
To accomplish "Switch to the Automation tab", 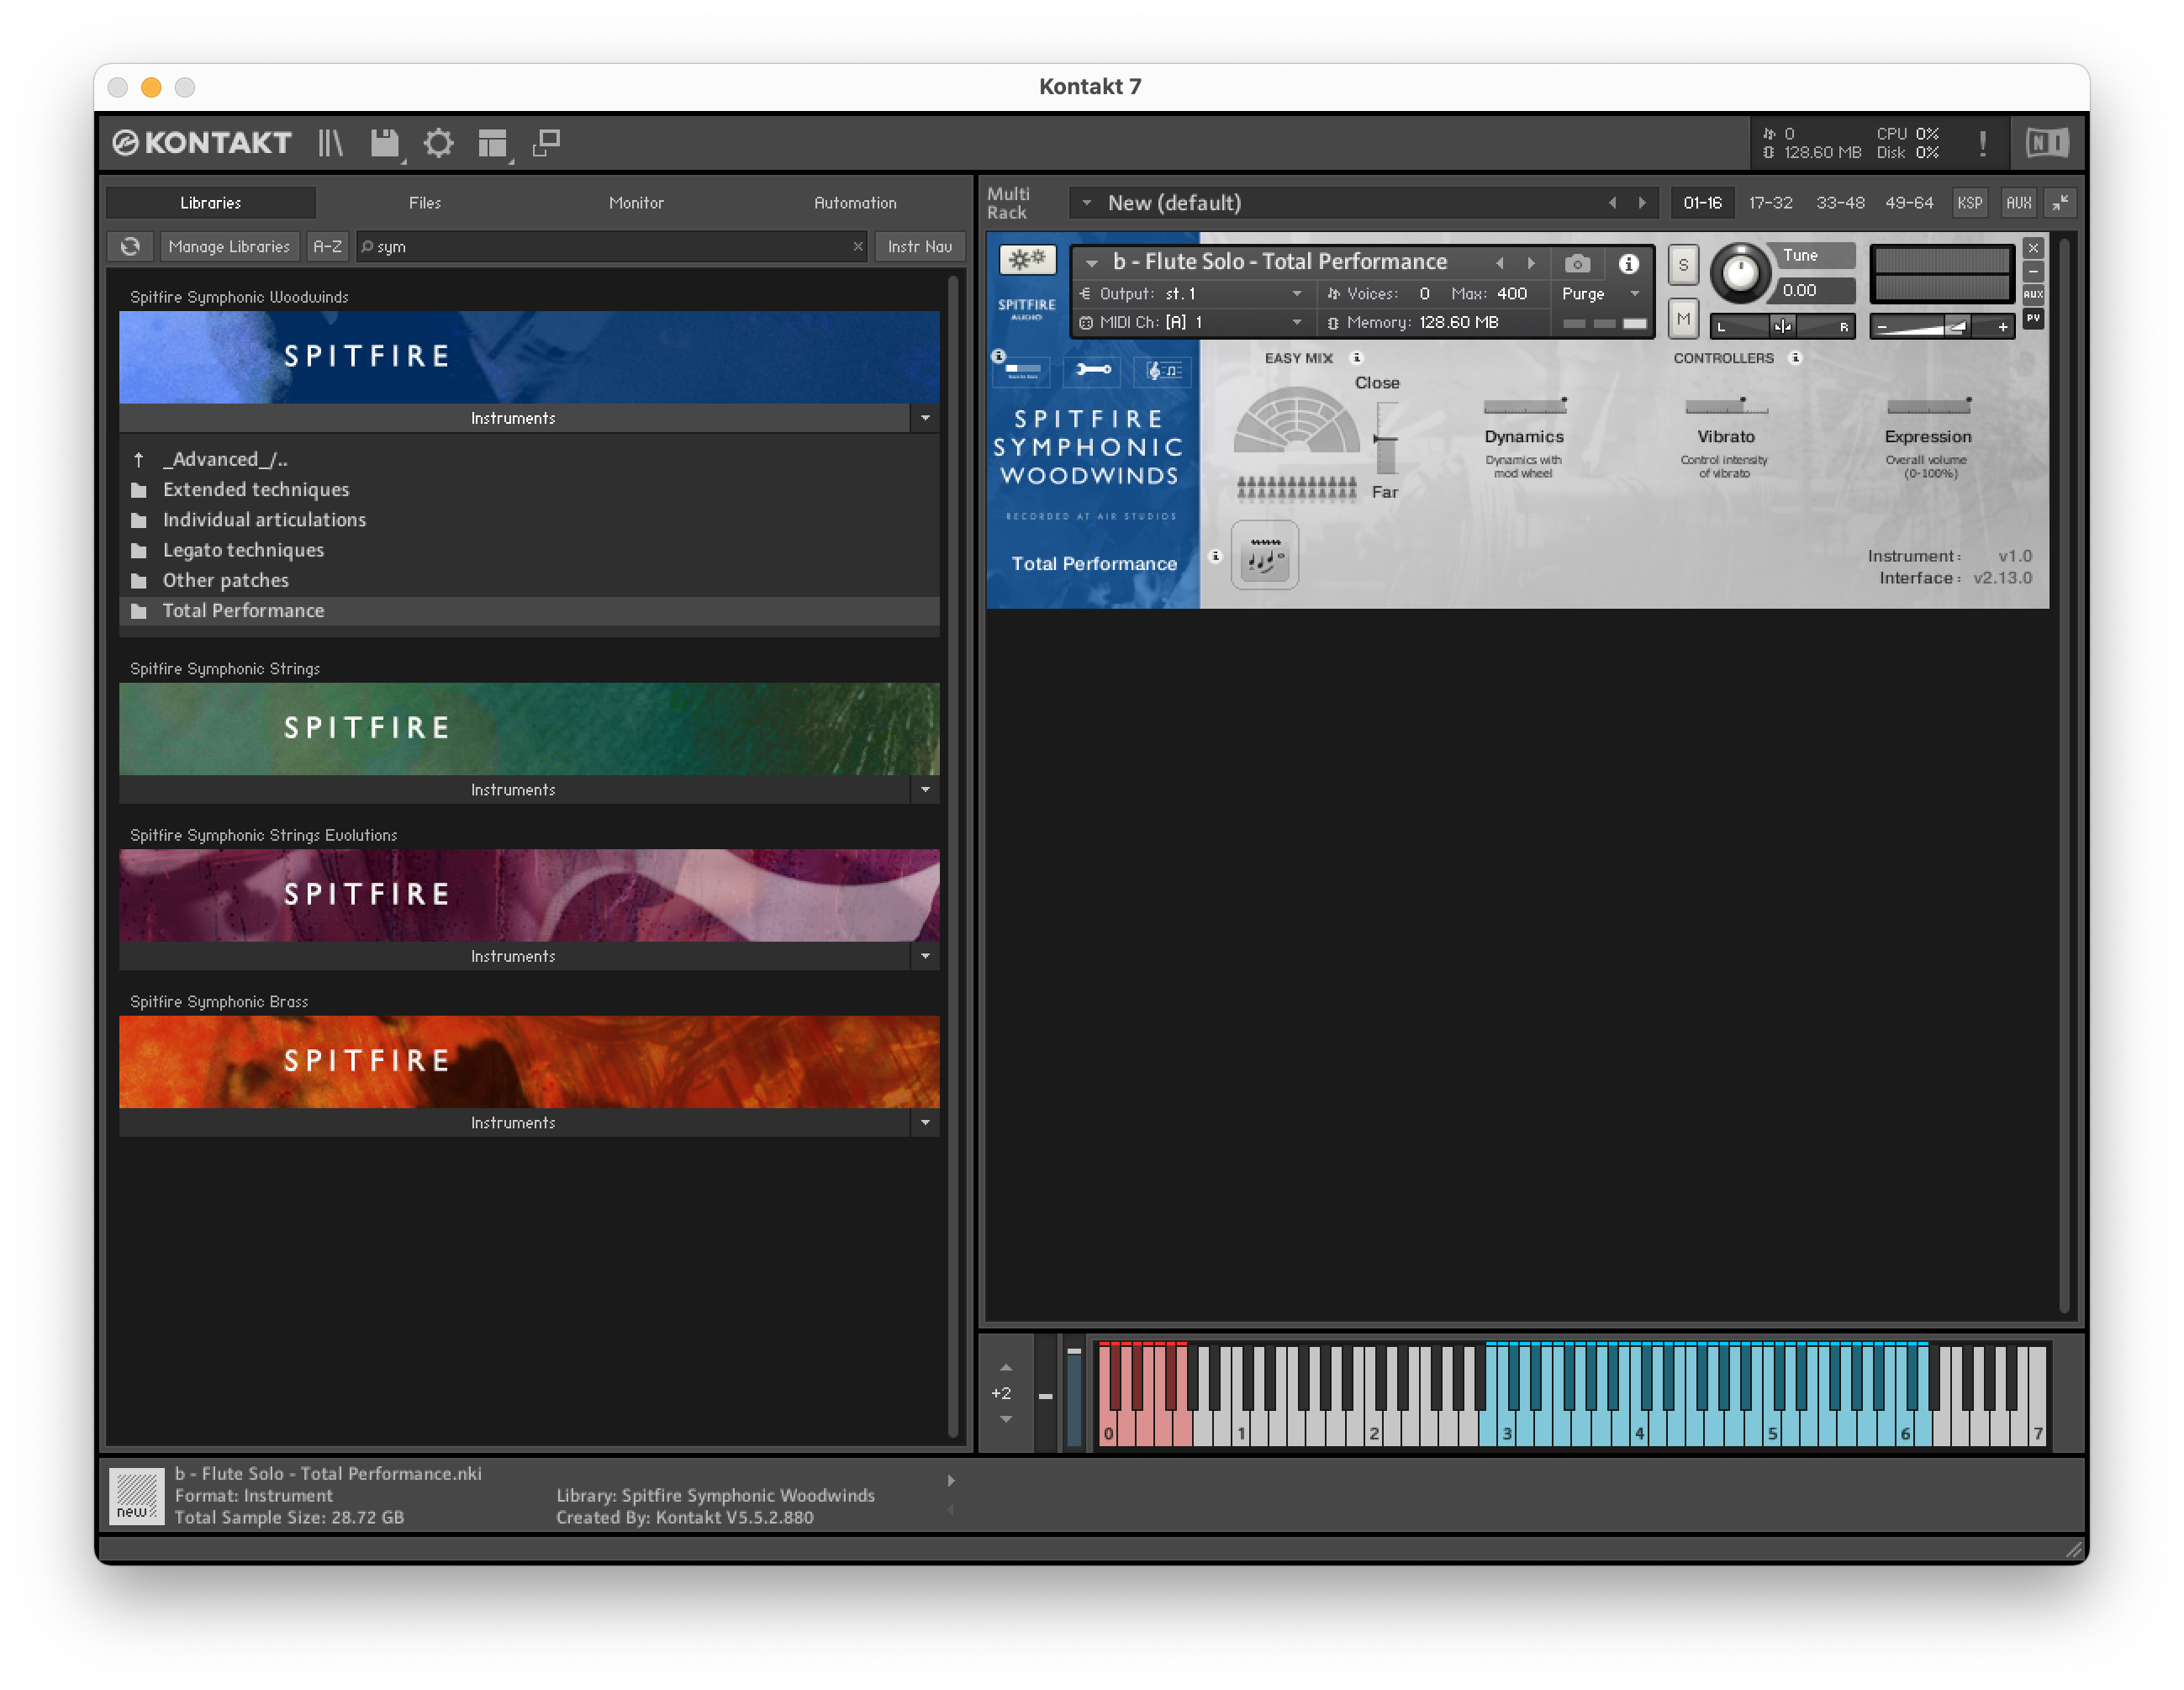I will (x=854, y=203).
